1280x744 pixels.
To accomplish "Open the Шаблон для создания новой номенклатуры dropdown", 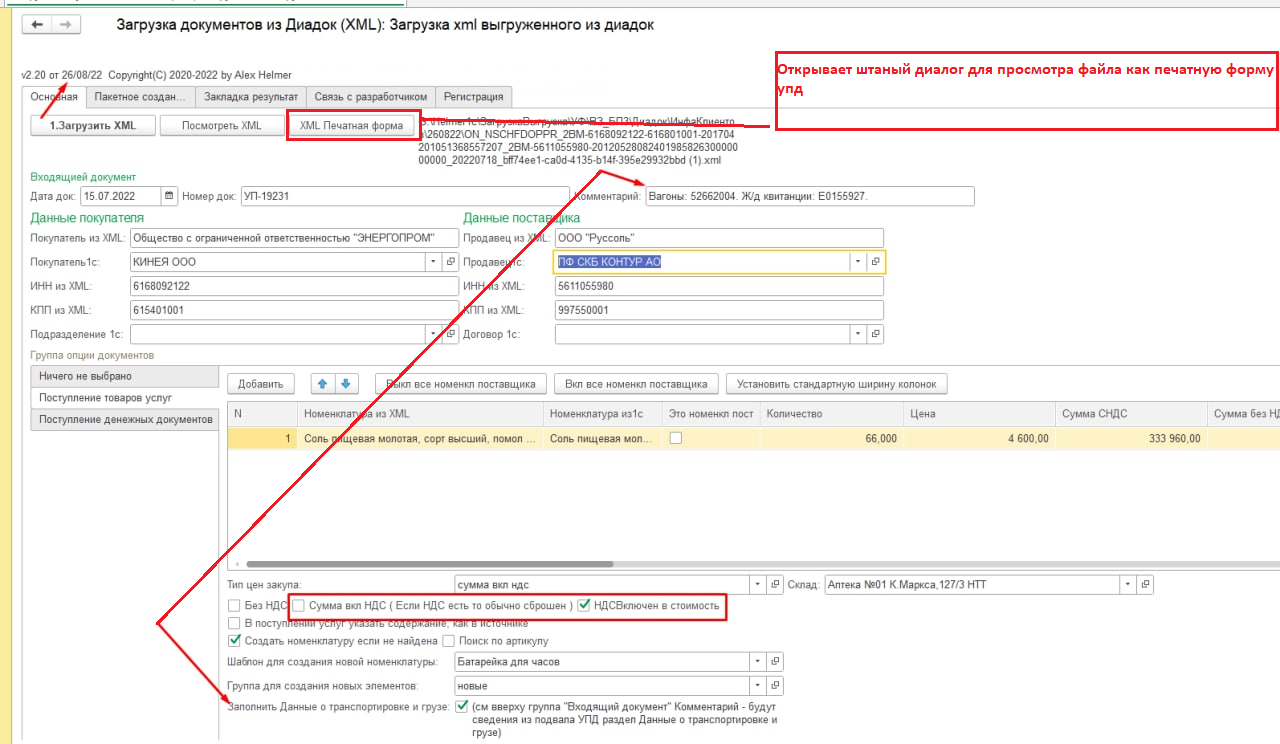I will tap(759, 661).
